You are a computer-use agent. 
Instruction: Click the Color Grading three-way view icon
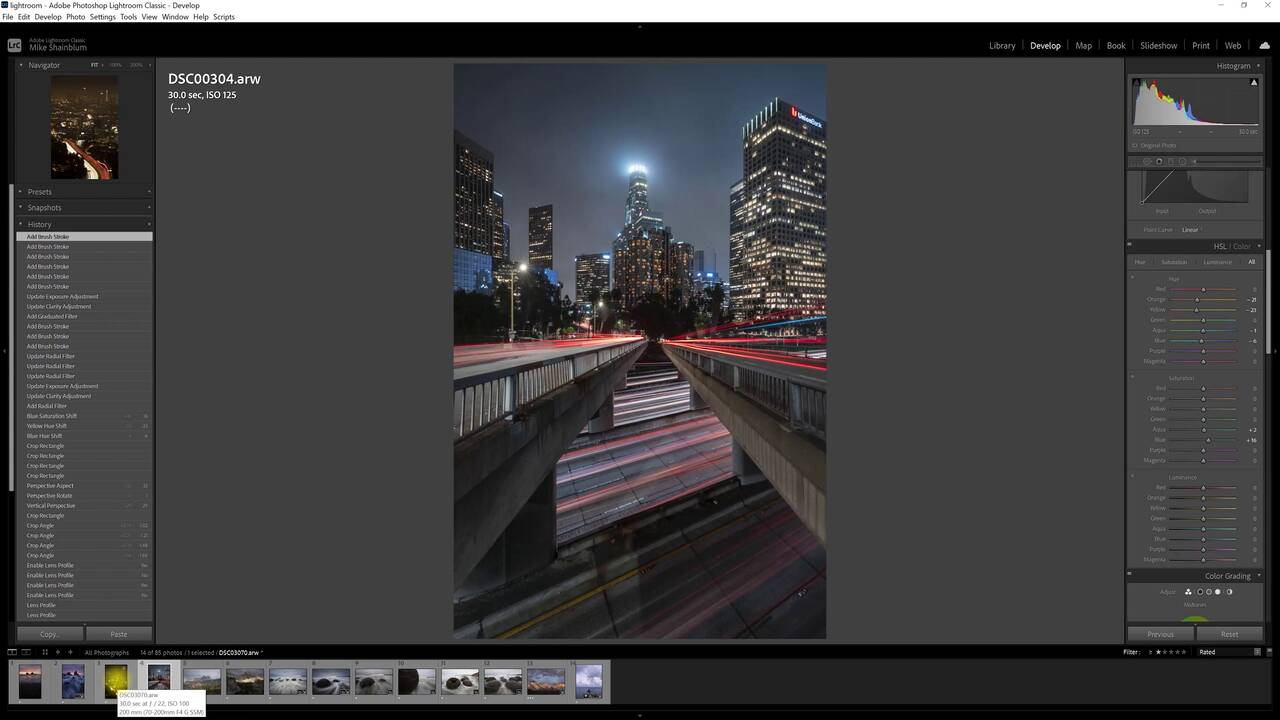tap(1188, 592)
